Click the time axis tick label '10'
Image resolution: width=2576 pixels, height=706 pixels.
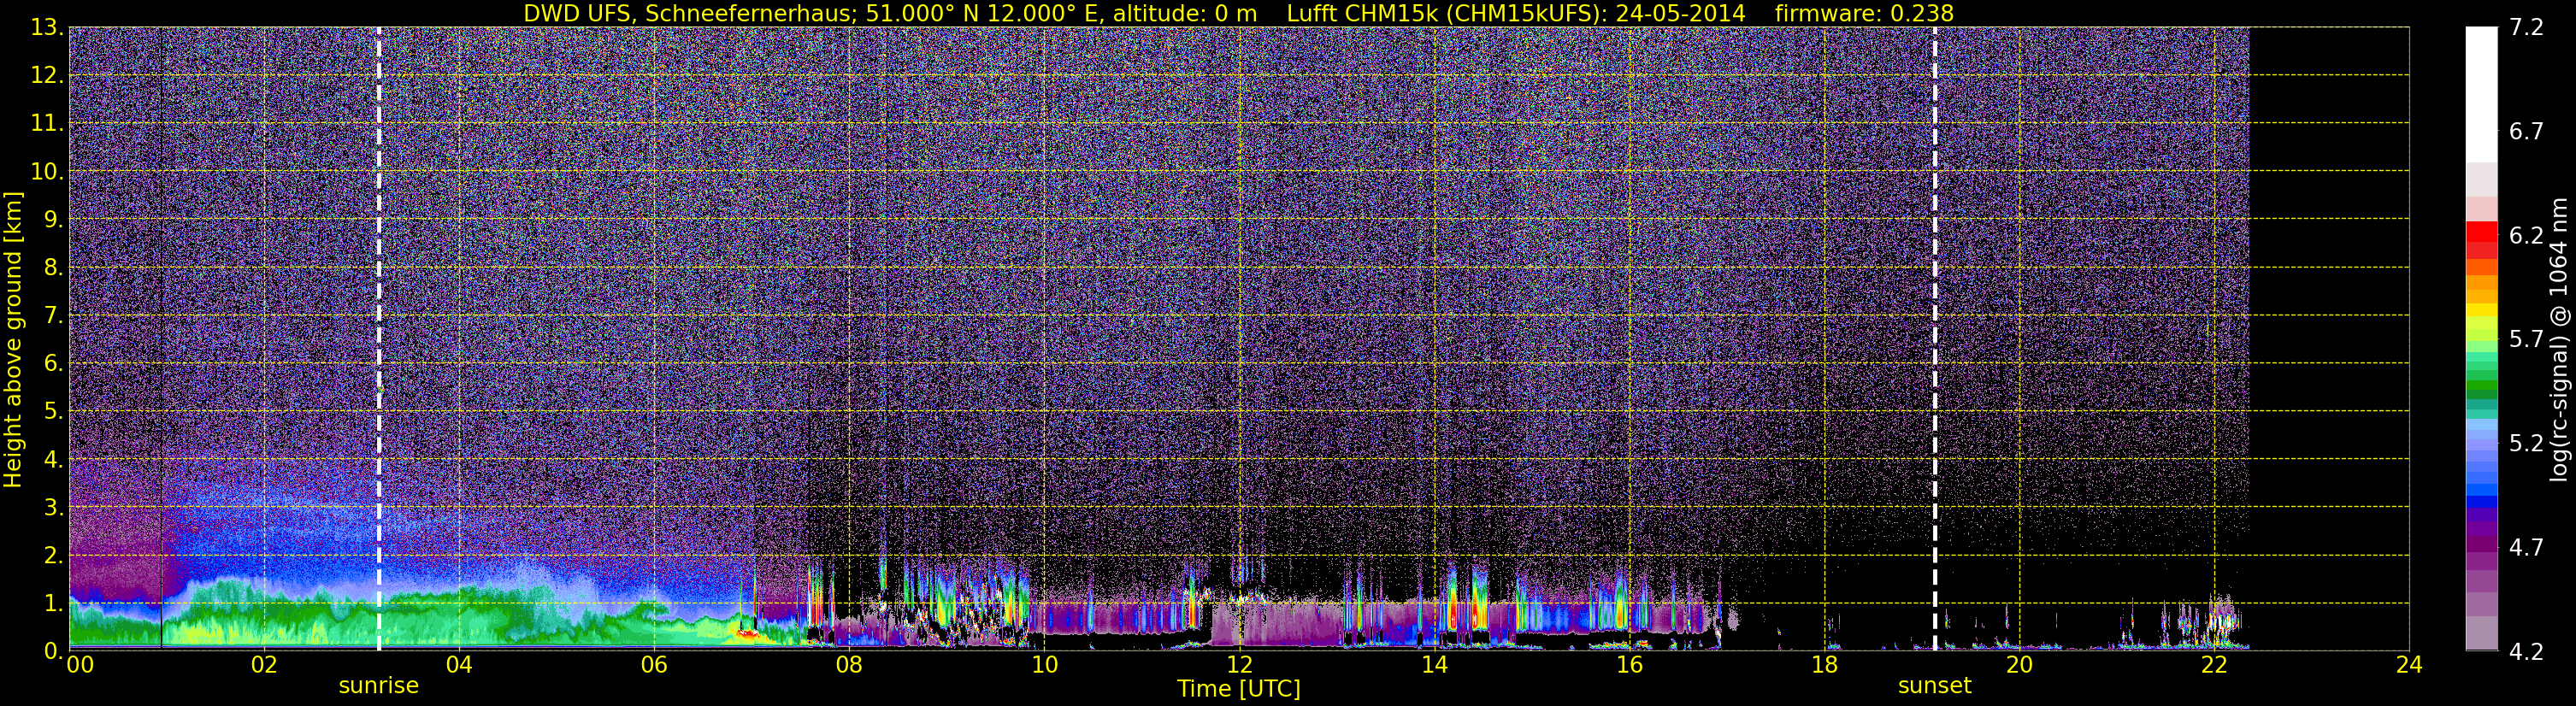(1044, 665)
